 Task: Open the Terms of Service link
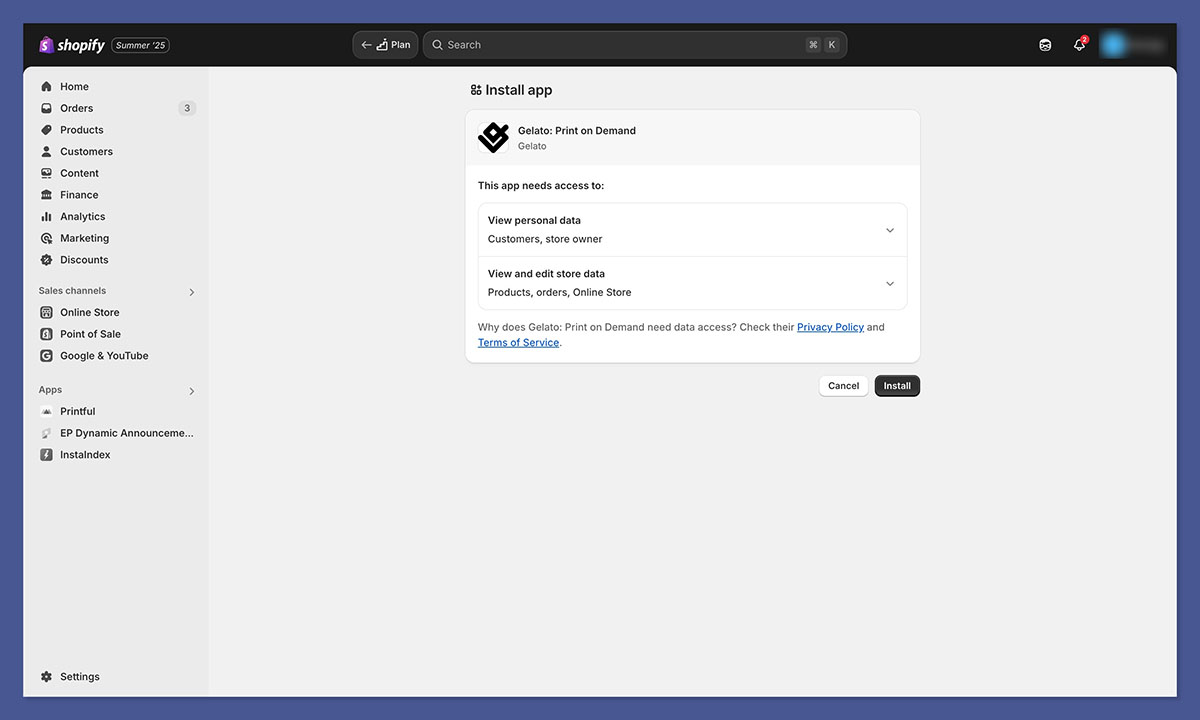pos(518,343)
